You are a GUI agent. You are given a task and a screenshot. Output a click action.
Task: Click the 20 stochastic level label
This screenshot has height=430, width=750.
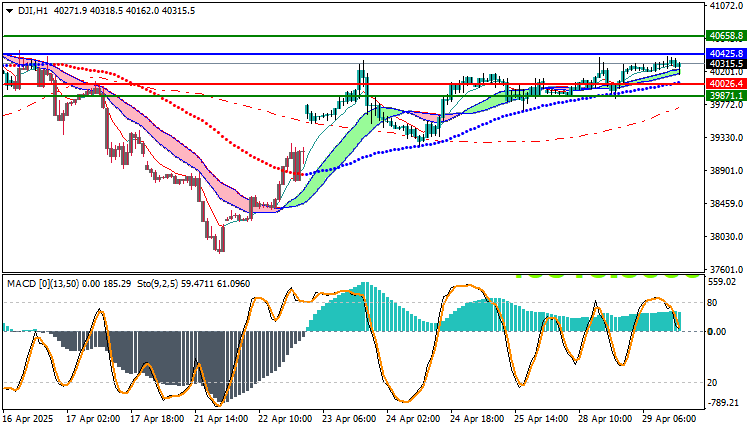pos(712,383)
